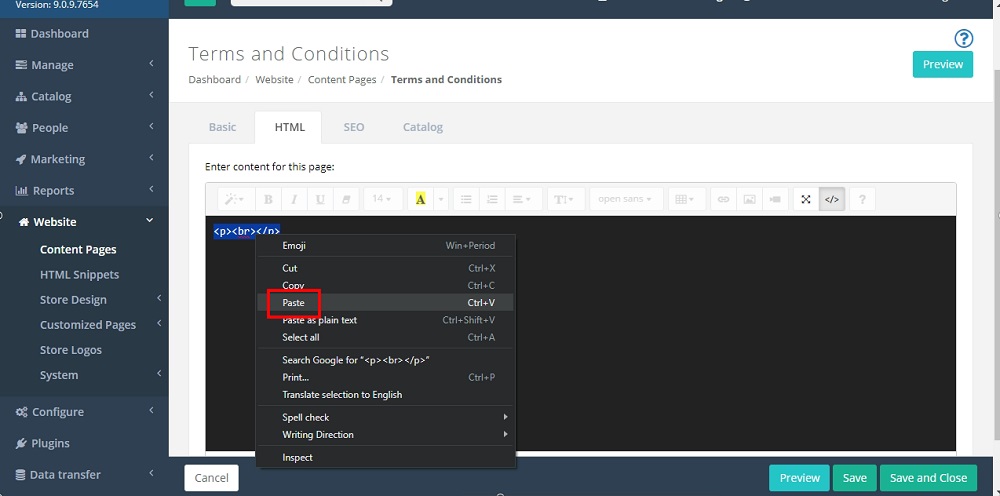Choose Select all from context menu
This screenshot has height=496, width=1000.
click(x=386, y=337)
